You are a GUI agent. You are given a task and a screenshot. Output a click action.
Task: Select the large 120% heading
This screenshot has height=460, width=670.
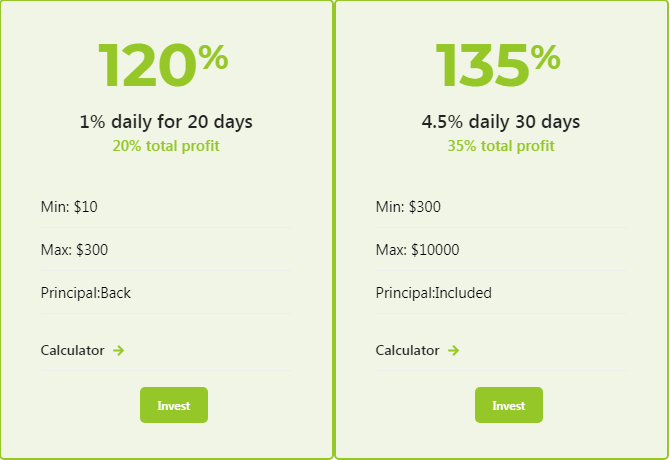(163, 65)
